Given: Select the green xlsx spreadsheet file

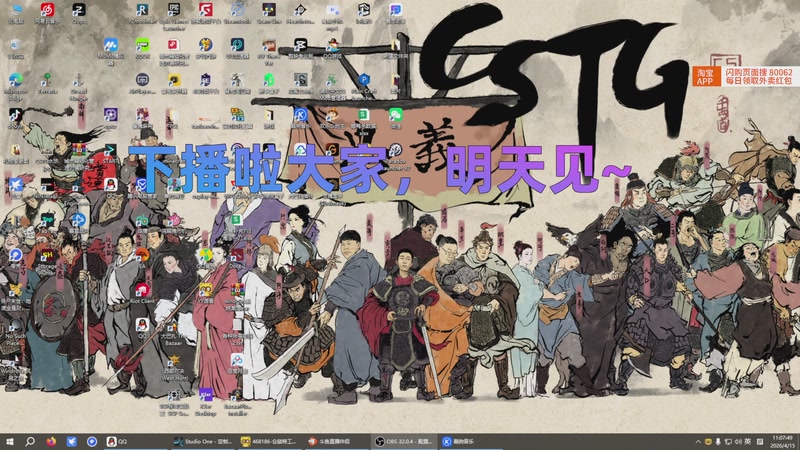Looking at the screenshot, I should [x=364, y=120].
